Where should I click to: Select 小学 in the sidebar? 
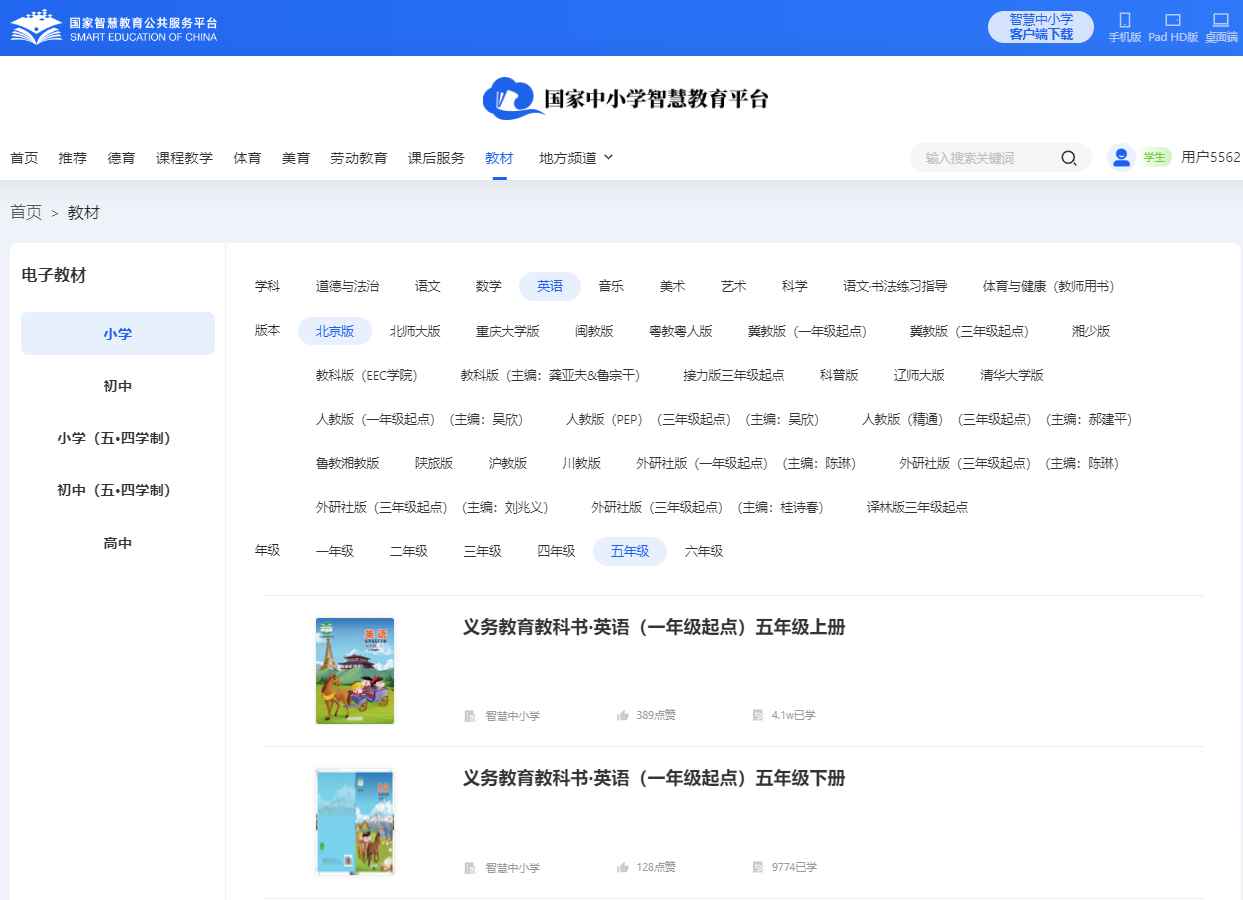[118, 334]
